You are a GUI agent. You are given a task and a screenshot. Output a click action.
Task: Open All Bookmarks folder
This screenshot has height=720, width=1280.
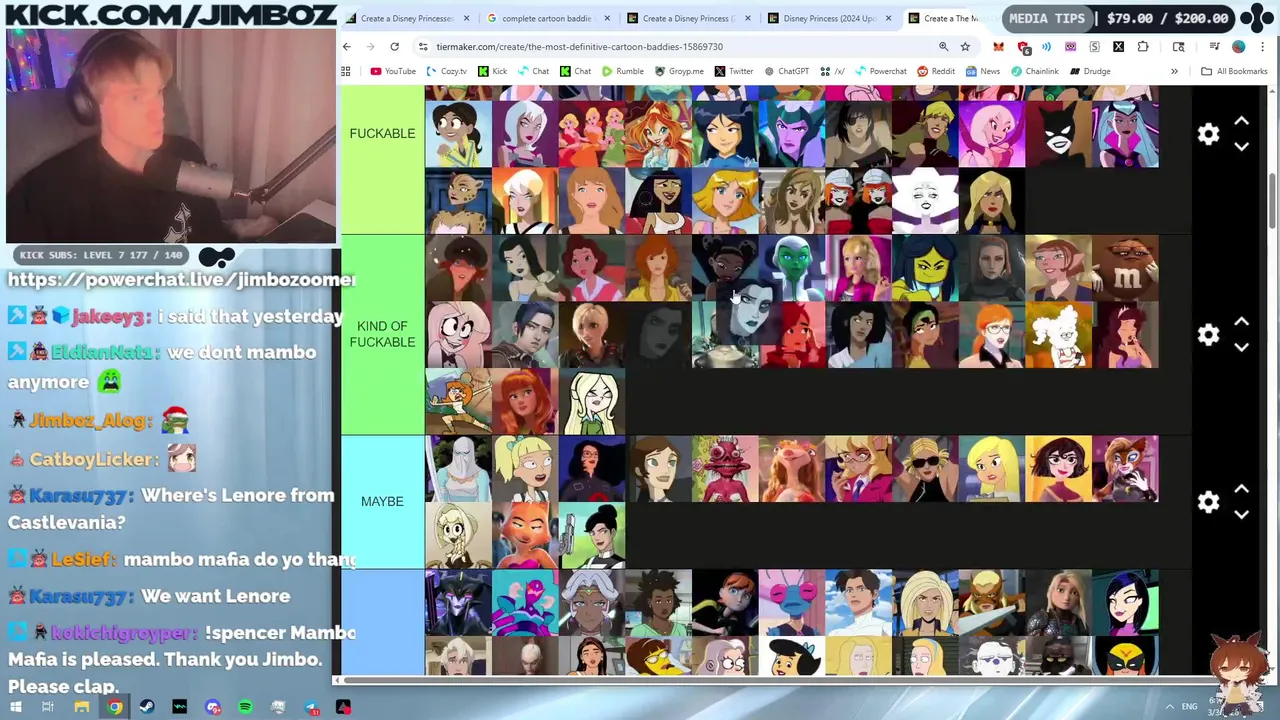point(1234,71)
